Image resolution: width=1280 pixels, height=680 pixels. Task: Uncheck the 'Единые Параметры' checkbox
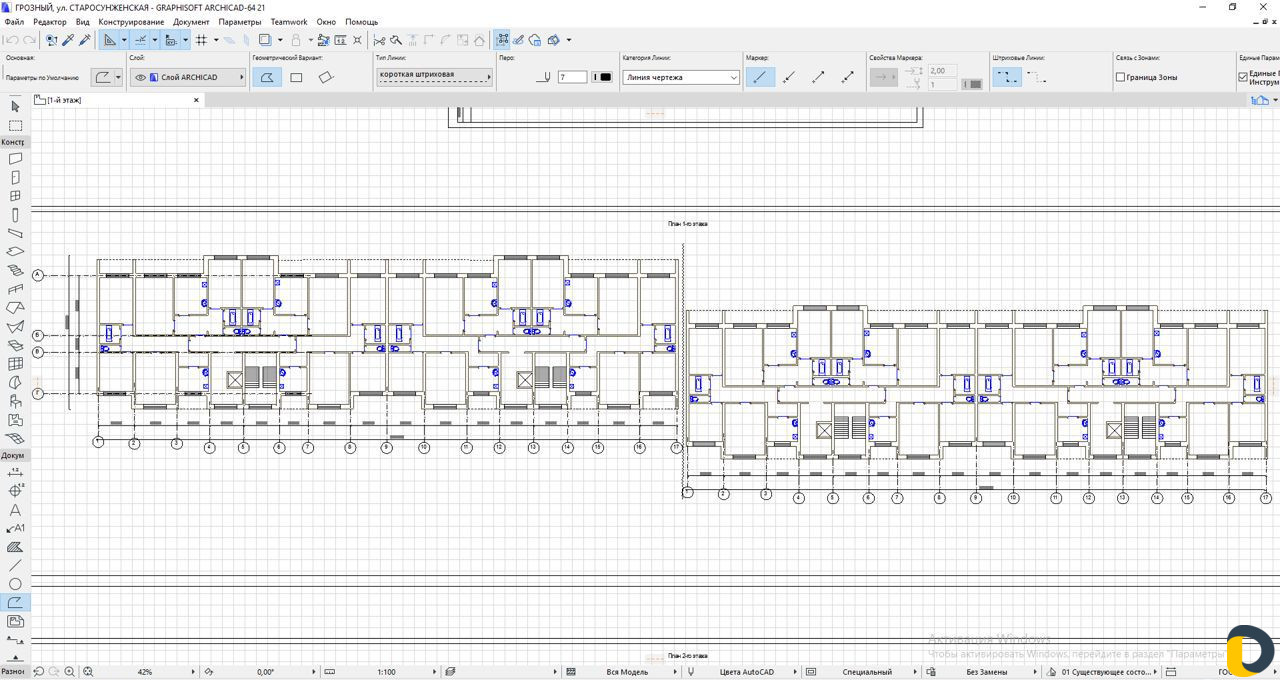point(1243,76)
